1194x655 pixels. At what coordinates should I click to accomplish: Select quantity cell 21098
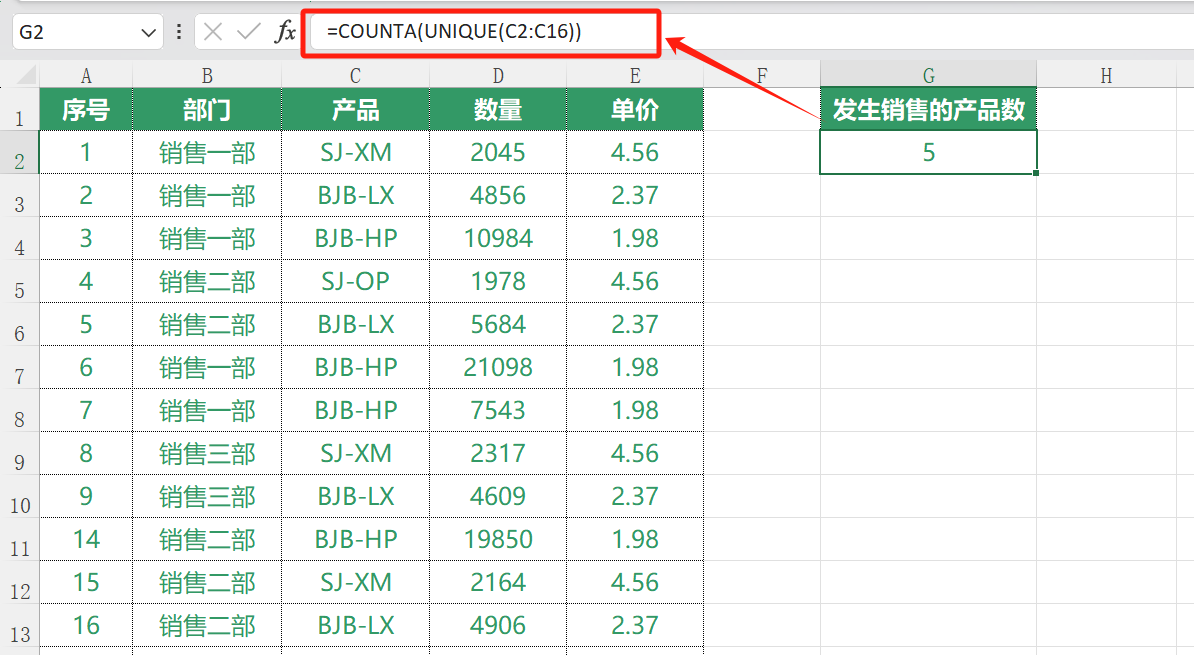click(498, 368)
